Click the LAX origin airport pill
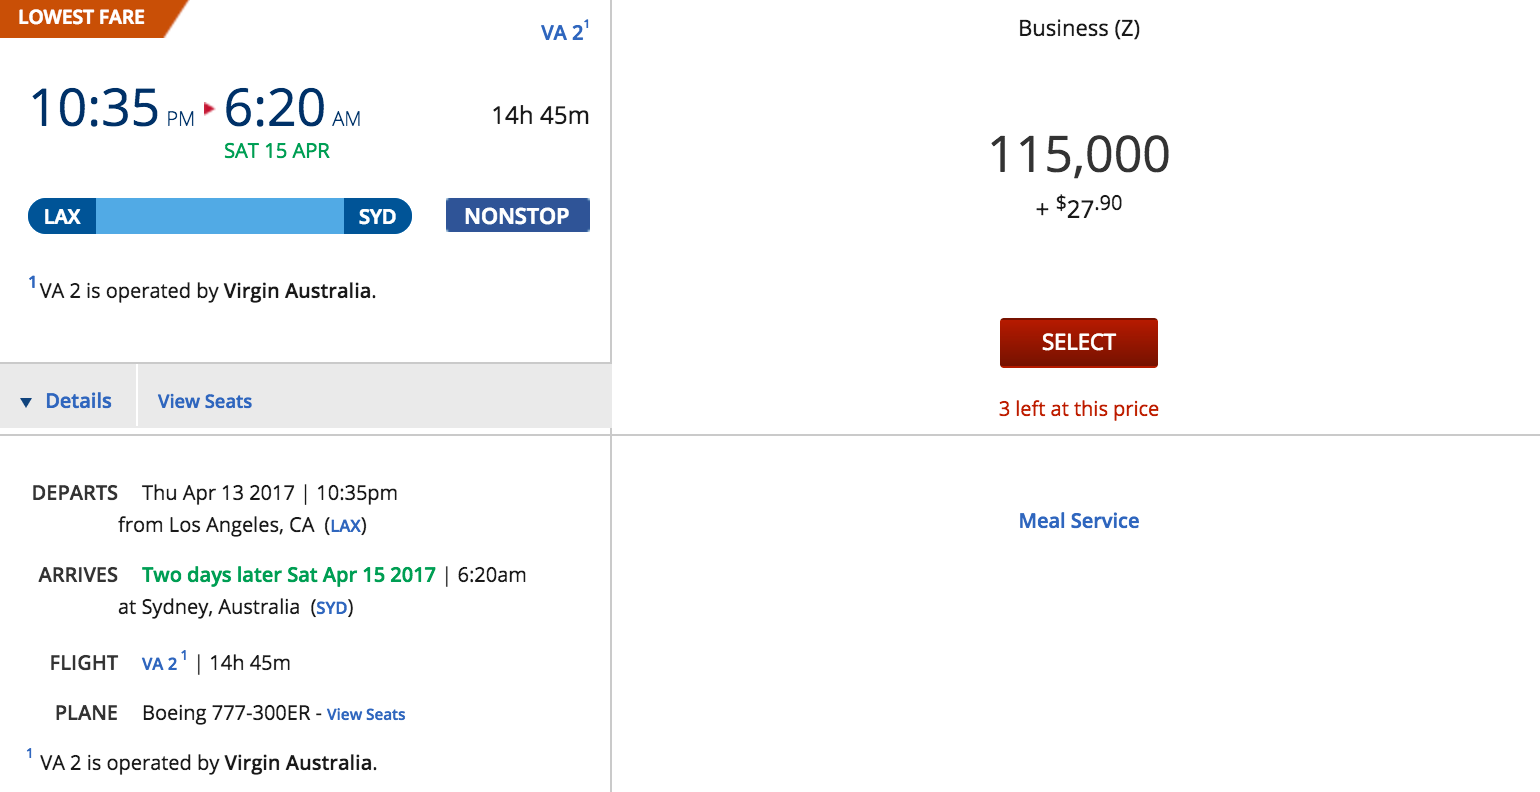The width and height of the screenshot is (1540, 792). pyautogui.click(x=62, y=216)
